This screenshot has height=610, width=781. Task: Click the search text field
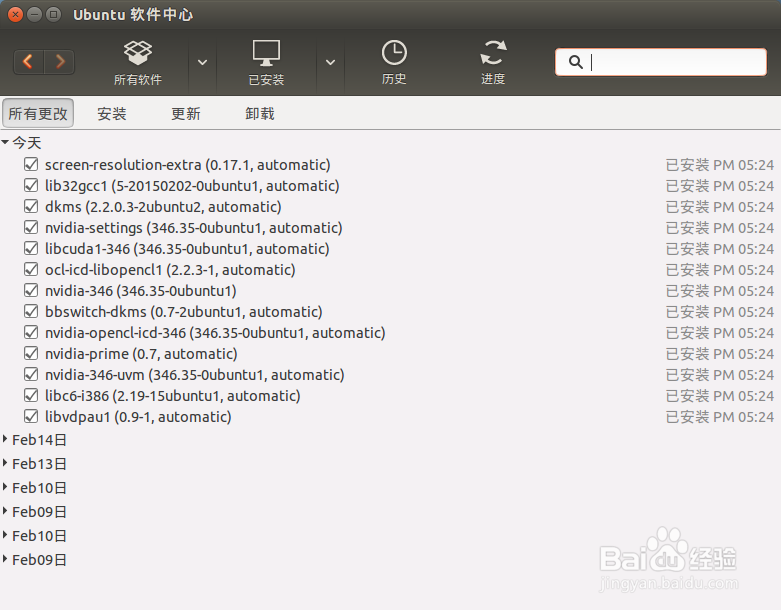click(x=660, y=62)
